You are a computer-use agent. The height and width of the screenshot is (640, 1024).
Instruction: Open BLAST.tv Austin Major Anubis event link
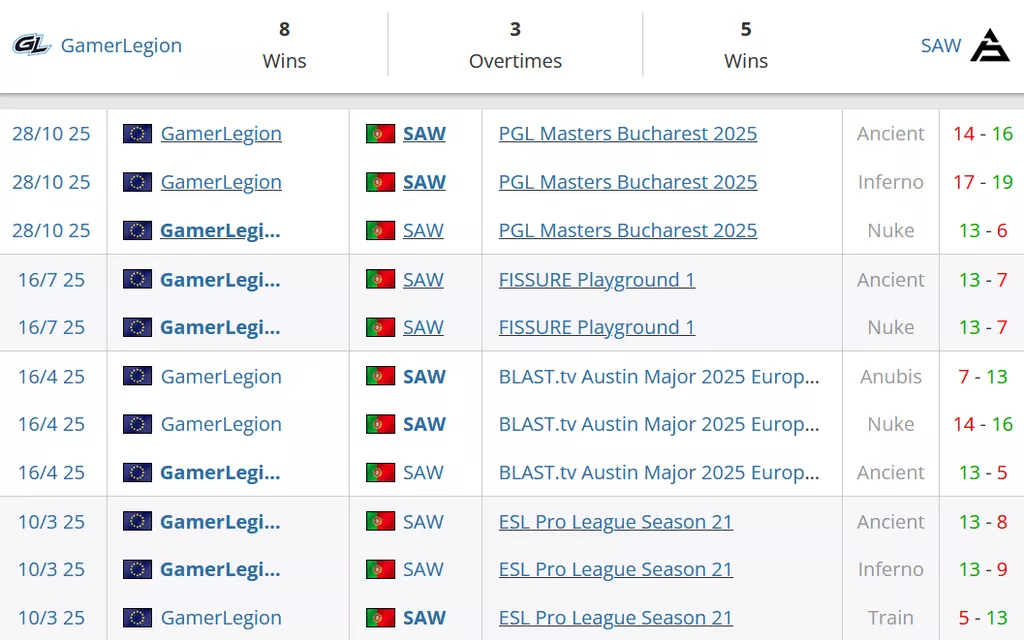coord(659,377)
